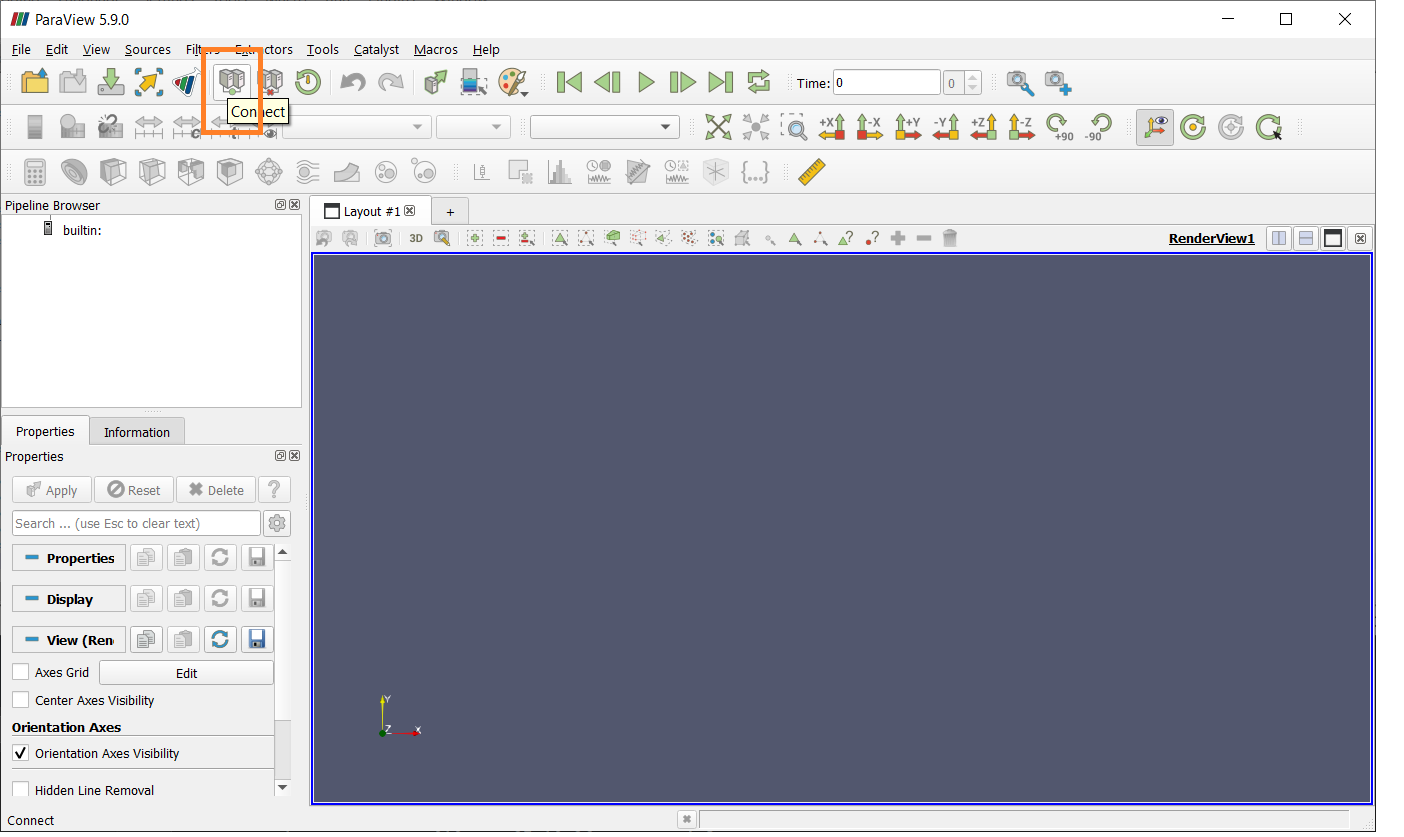Viewport: 1404px width, 837px height.
Task: Jump to the first animation frame
Action: coord(569,82)
